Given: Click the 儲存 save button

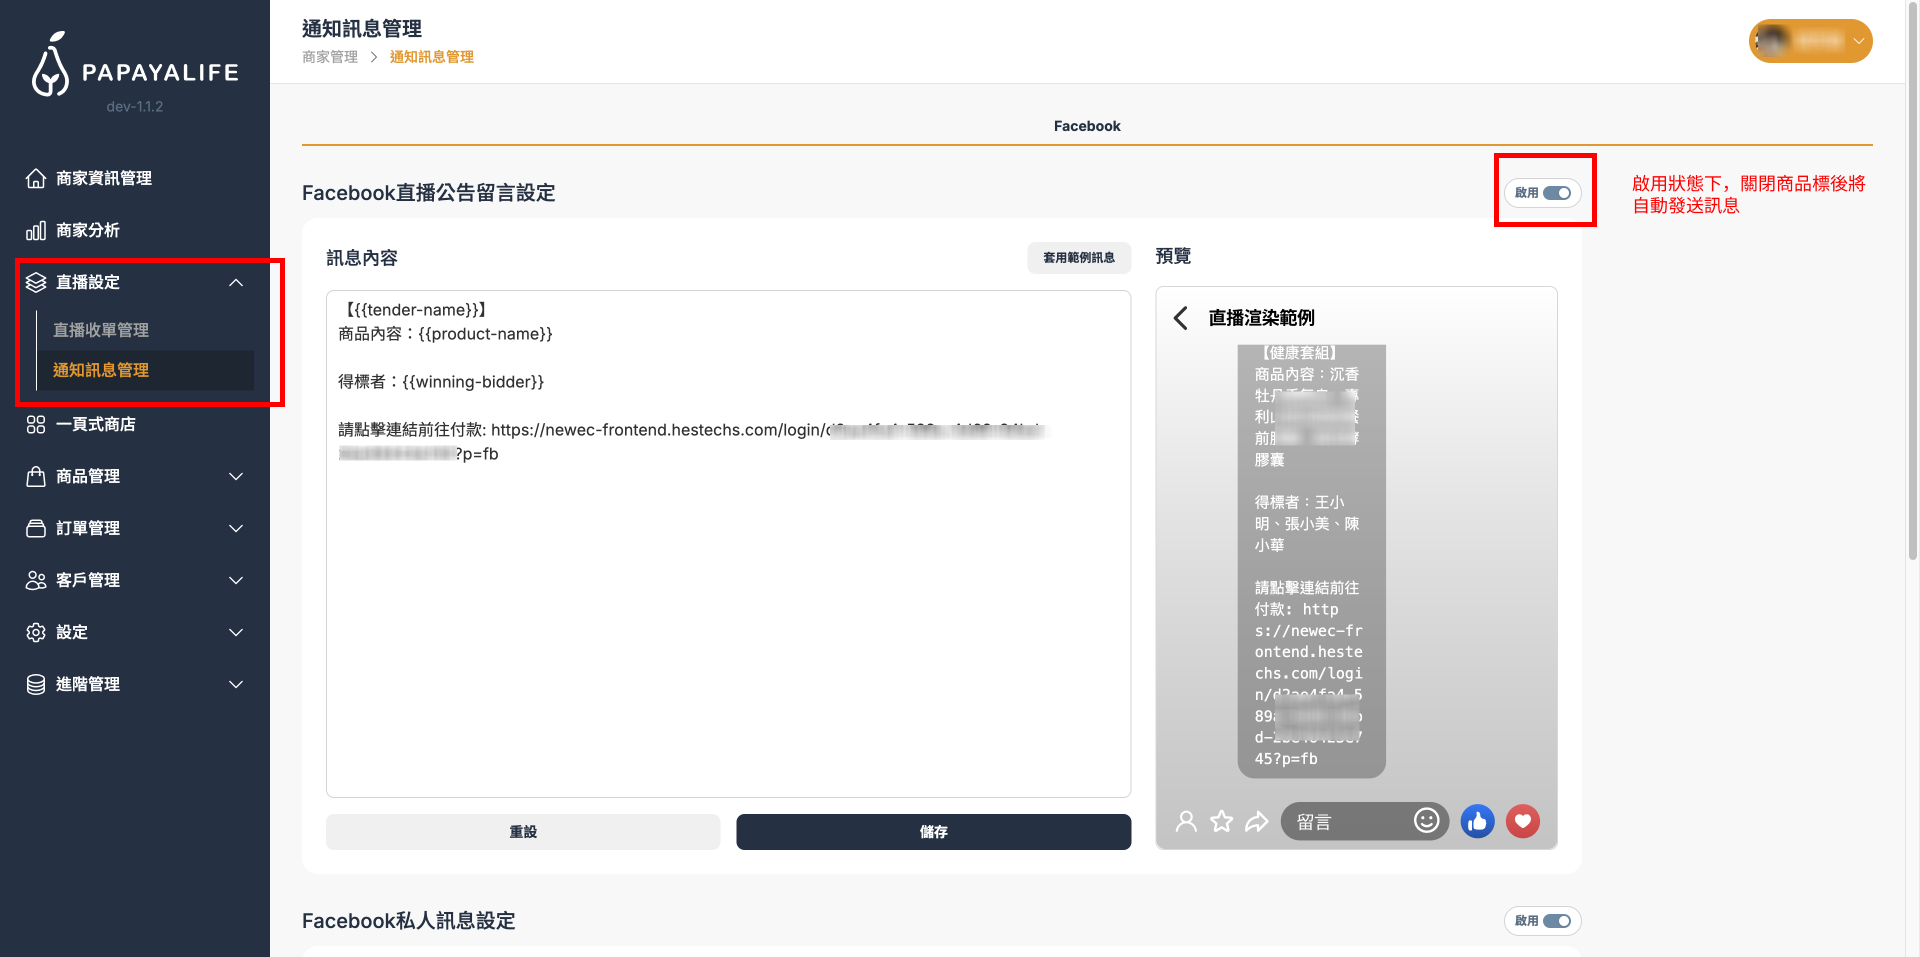Looking at the screenshot, I should point(933,831).
